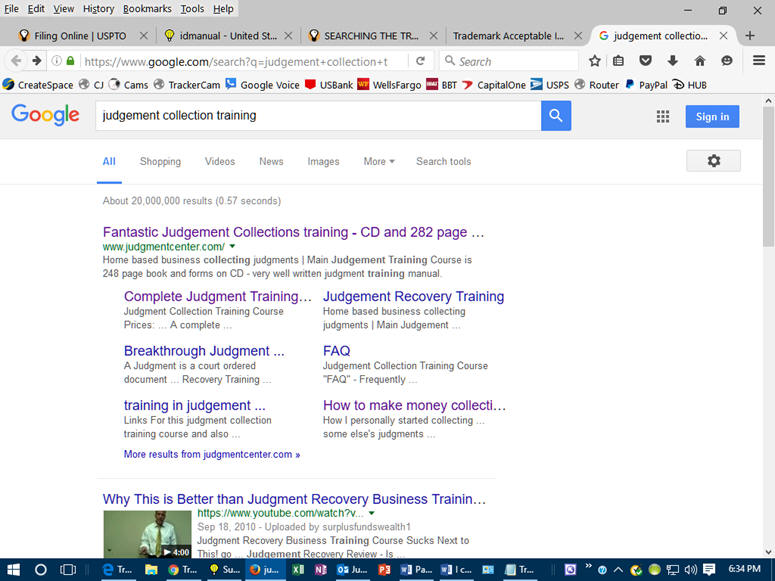Open a new tab with plus button

(750, 36)
